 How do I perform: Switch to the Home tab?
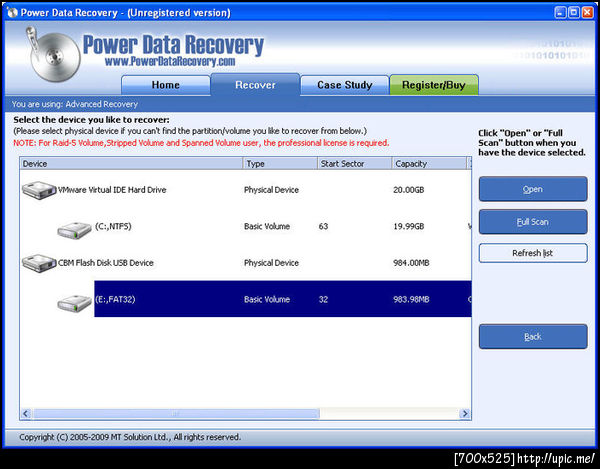[x=166, y=85]
